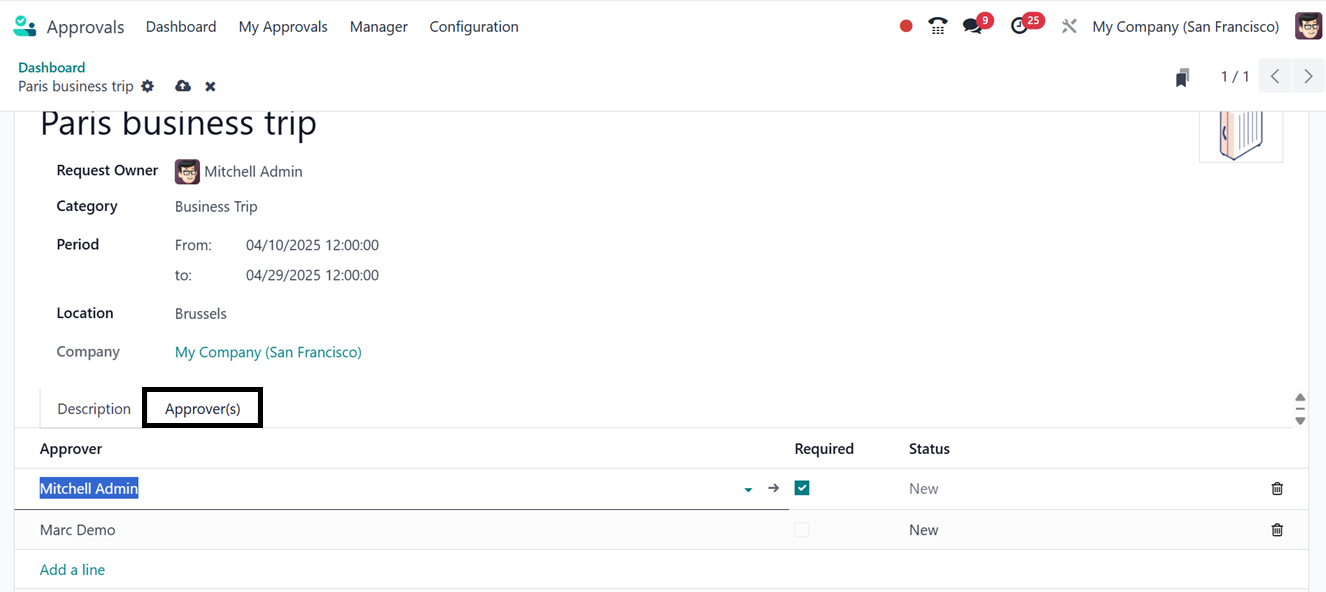Open the My Approvals menu
Screen dimensions: 1326x592
[283, 27]
